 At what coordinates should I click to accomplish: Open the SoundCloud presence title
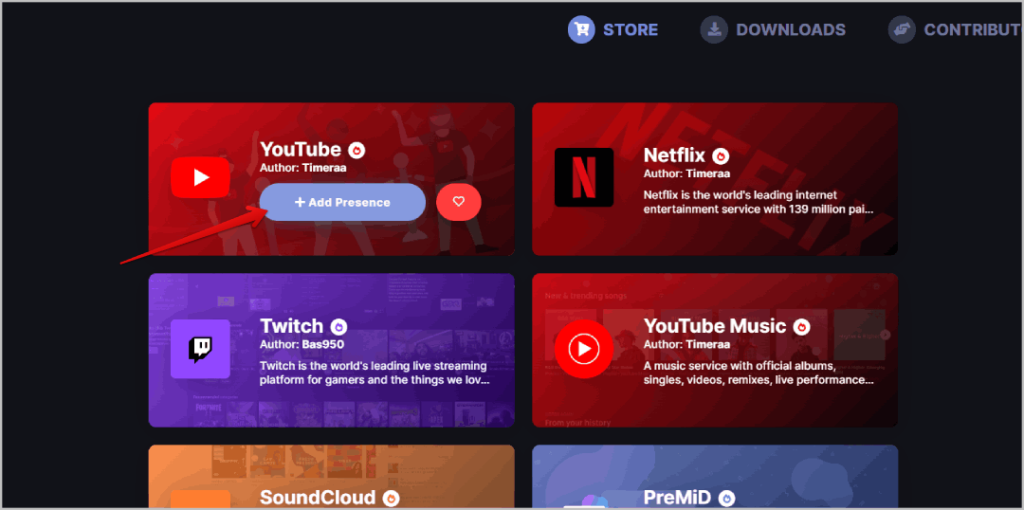[318, 498]
